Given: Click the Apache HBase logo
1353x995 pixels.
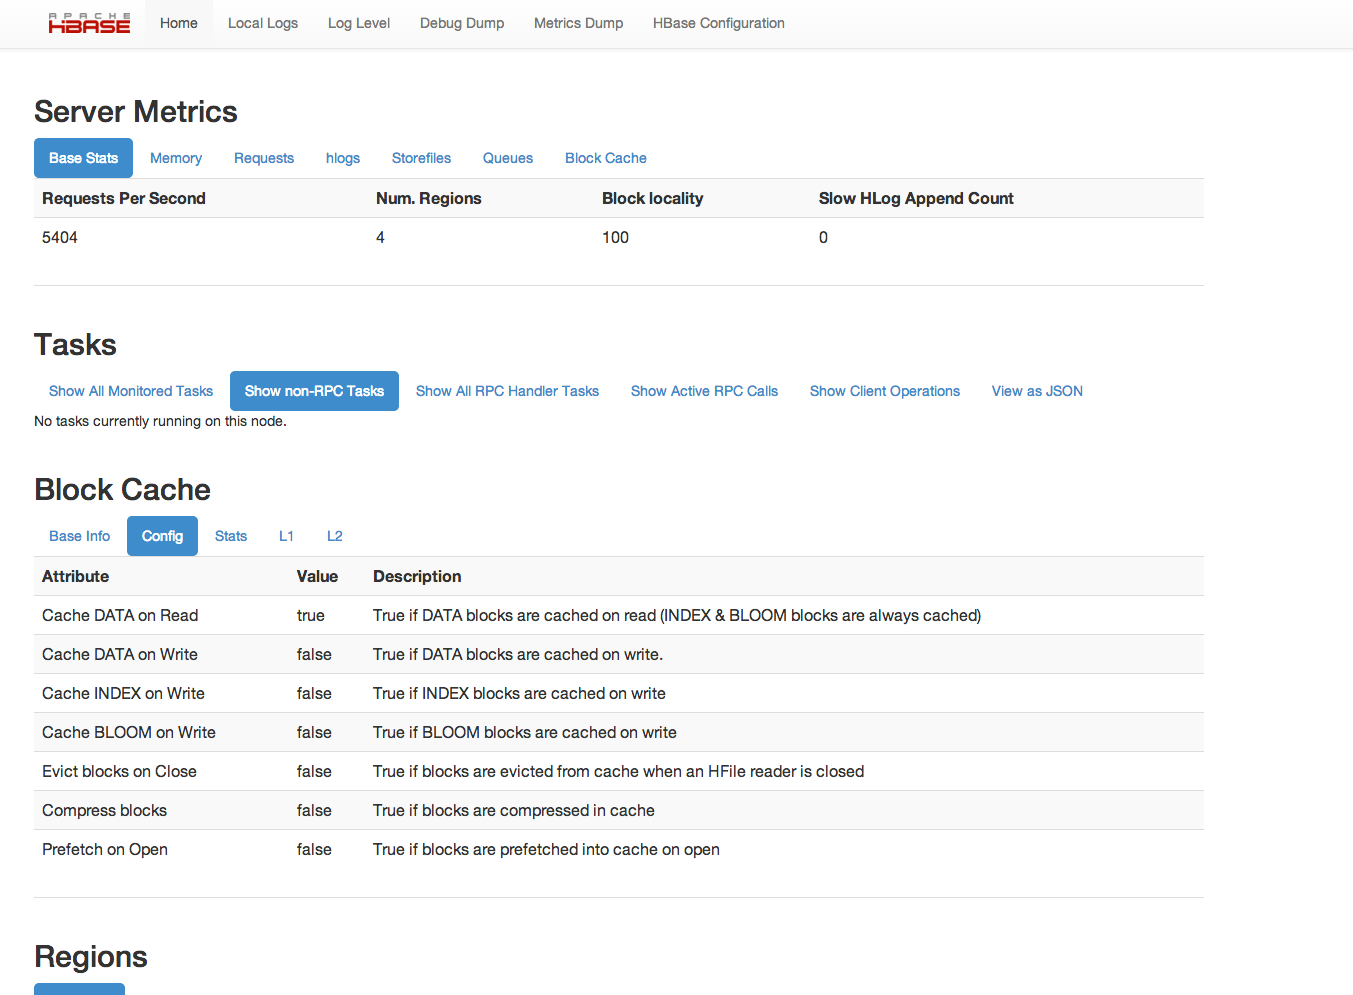Looking at the screenshot, I should pyautogui.click(x=89, y=23).
